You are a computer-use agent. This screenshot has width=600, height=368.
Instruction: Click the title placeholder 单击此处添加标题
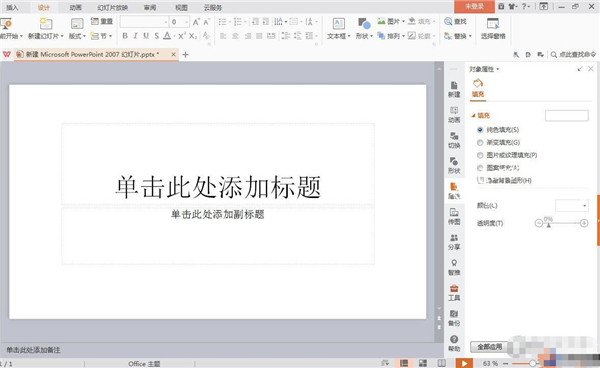point(218,187)
